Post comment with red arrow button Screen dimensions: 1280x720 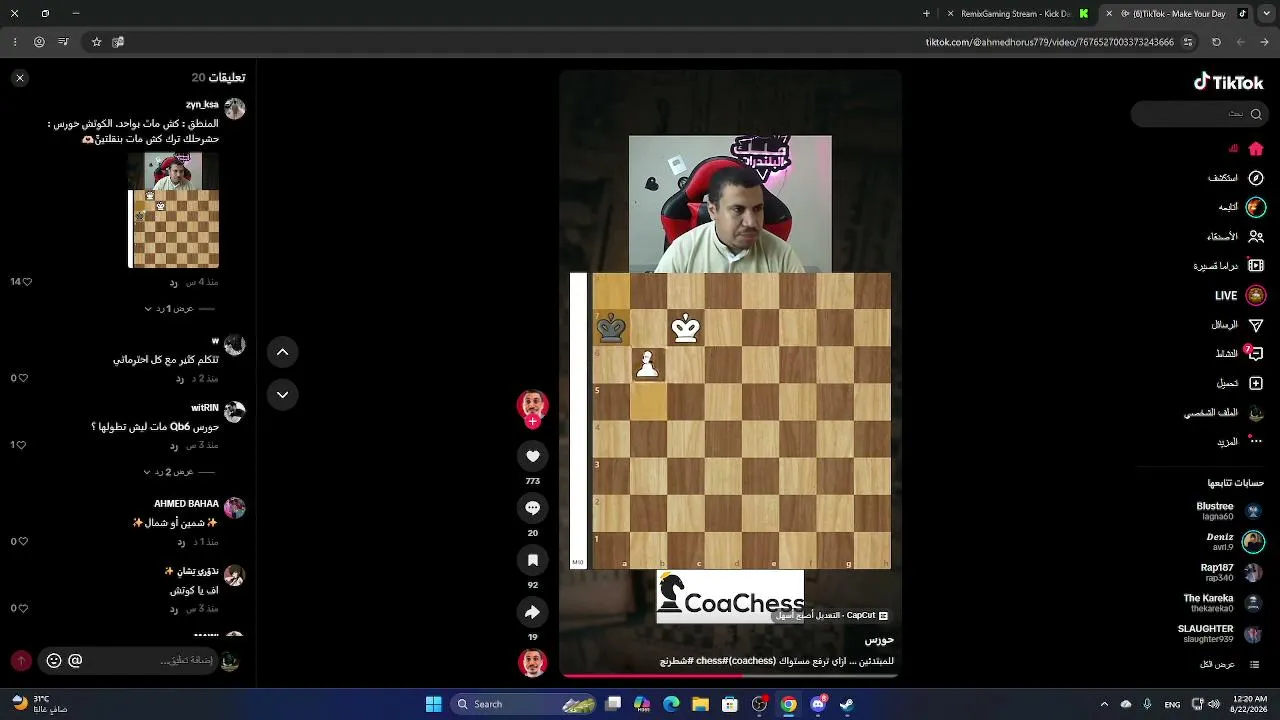coord(21,661)
